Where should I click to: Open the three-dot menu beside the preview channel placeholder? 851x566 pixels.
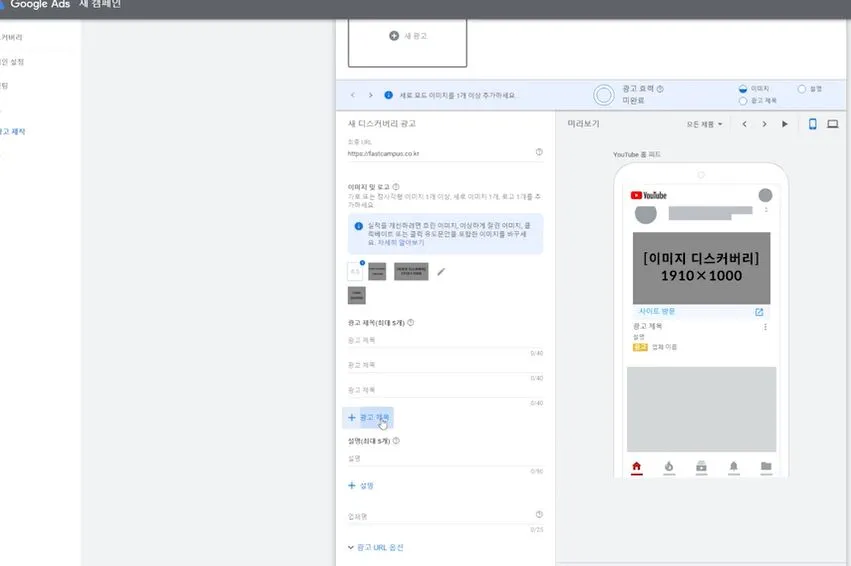click(x=766, y=210)
